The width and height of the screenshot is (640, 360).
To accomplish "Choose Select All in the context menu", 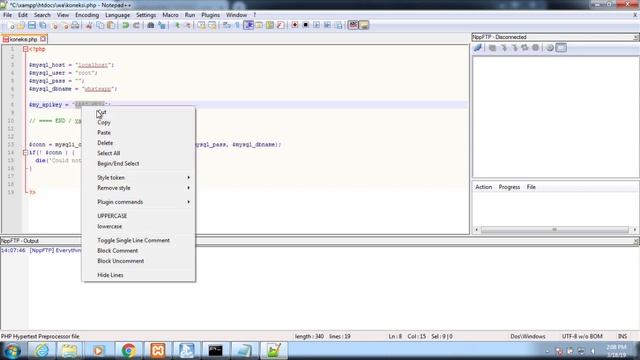I will [x=138, y=153].
